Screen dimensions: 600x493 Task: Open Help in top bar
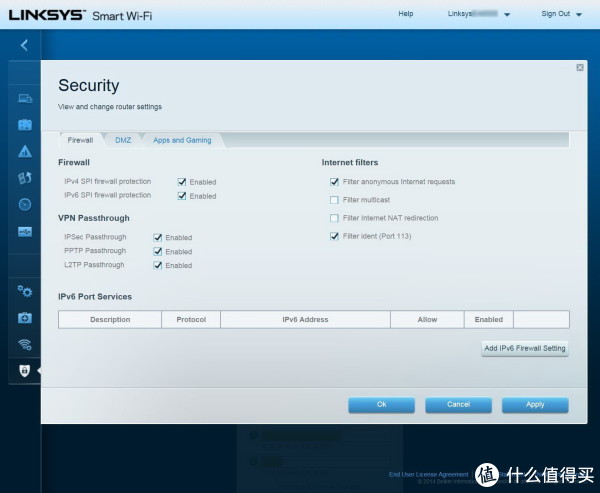point(406,14)
